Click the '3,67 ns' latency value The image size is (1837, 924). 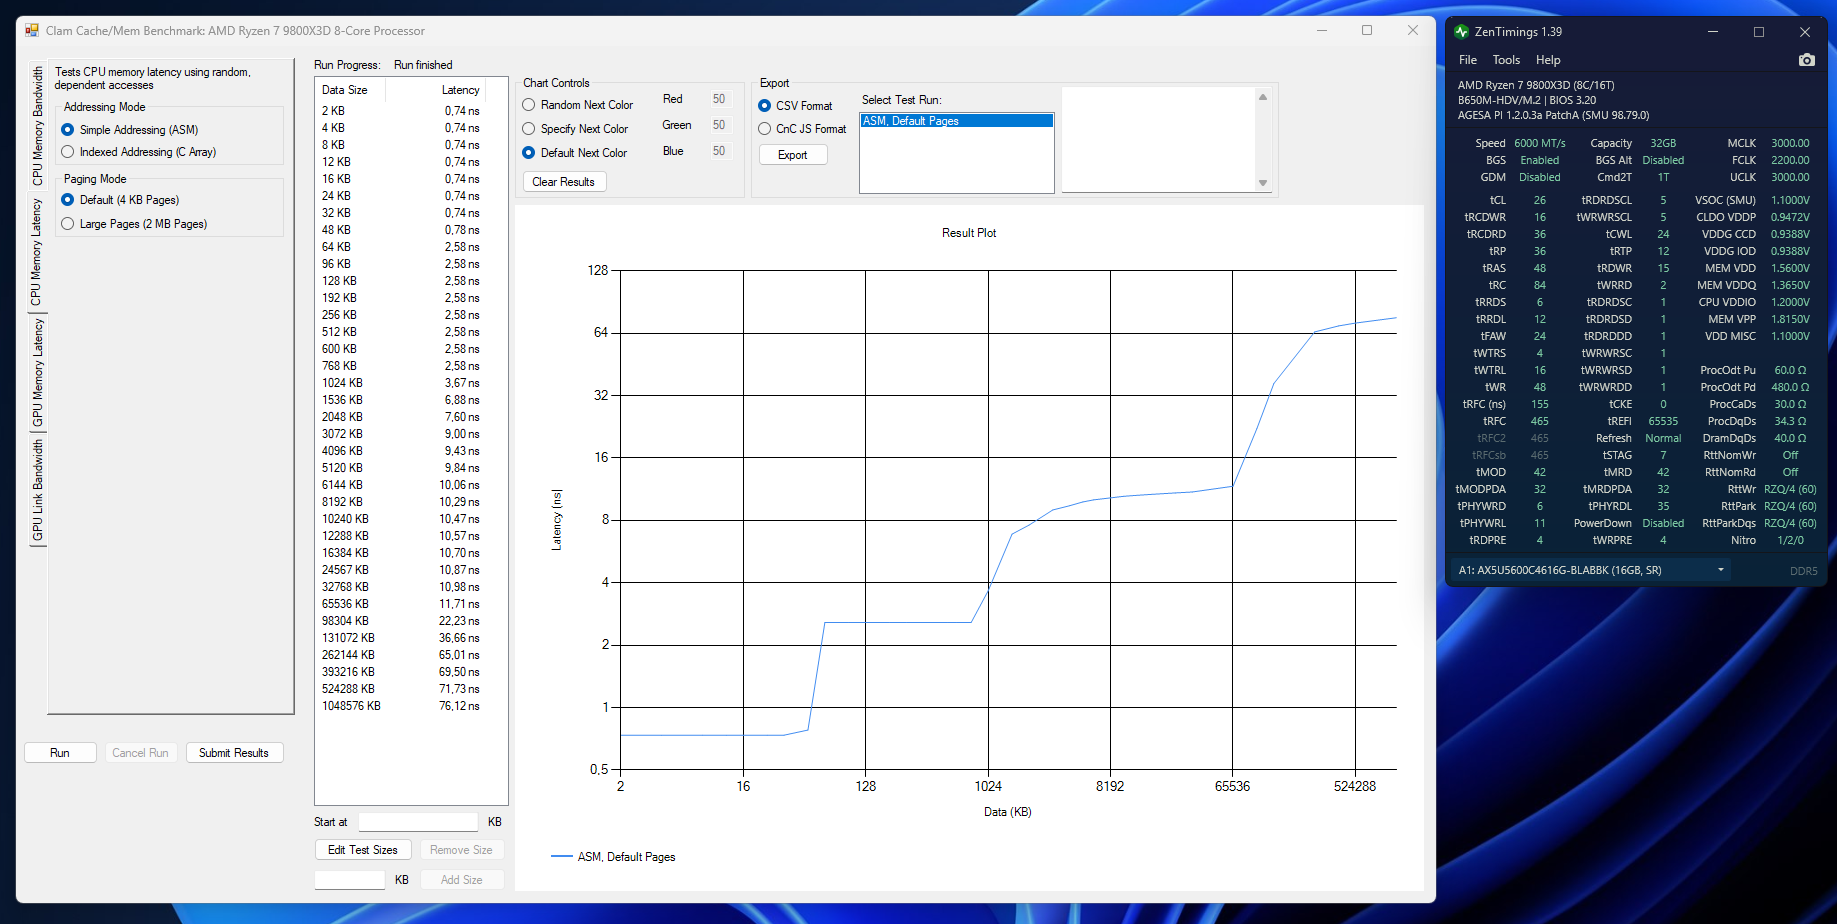click(x=462, y=383)
